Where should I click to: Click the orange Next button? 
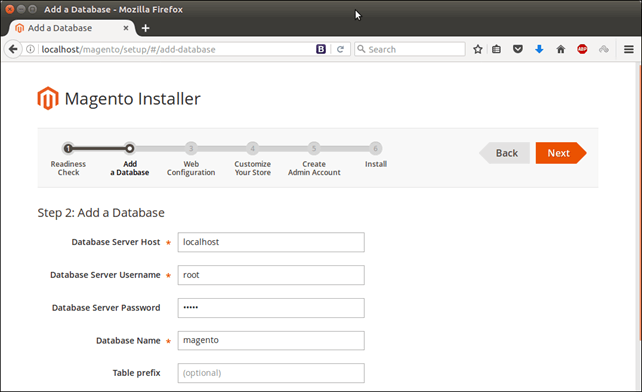(561, 153)
